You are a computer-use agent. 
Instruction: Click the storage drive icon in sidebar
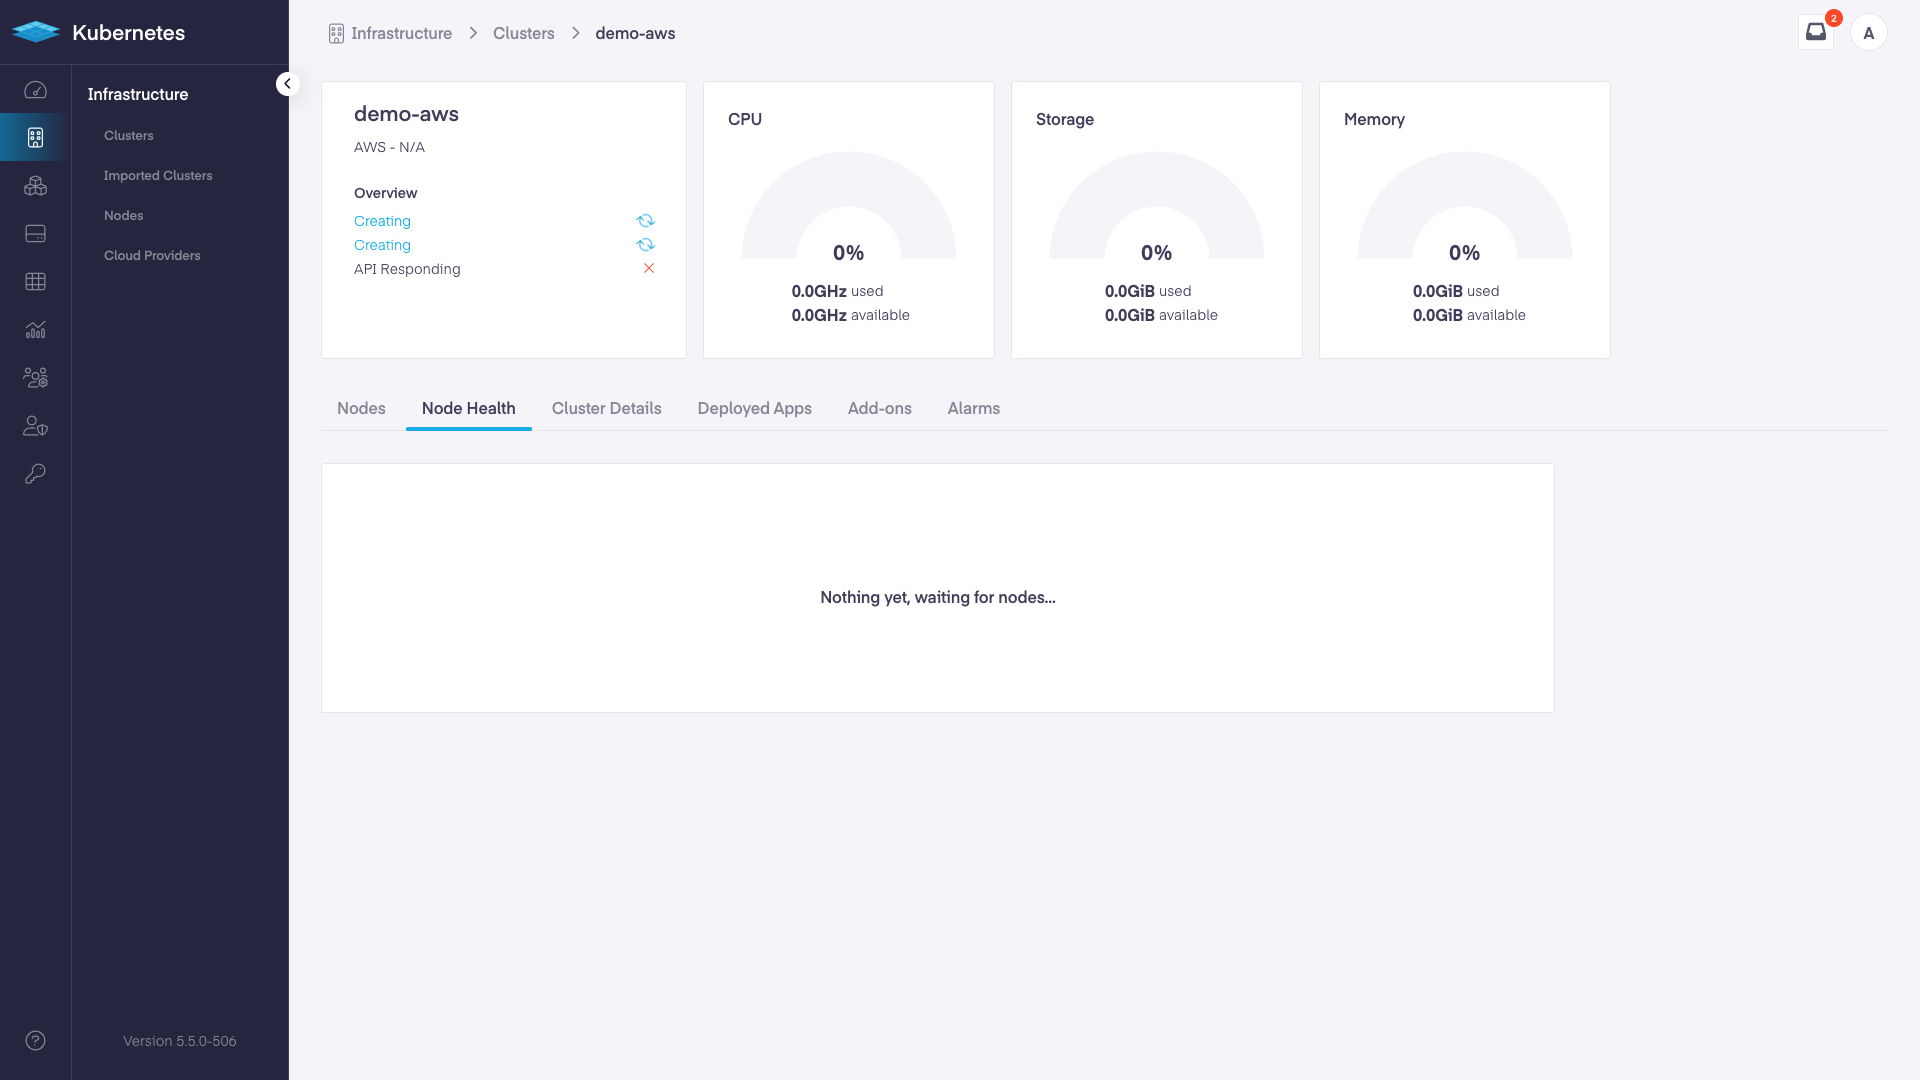tap(35, 234)
